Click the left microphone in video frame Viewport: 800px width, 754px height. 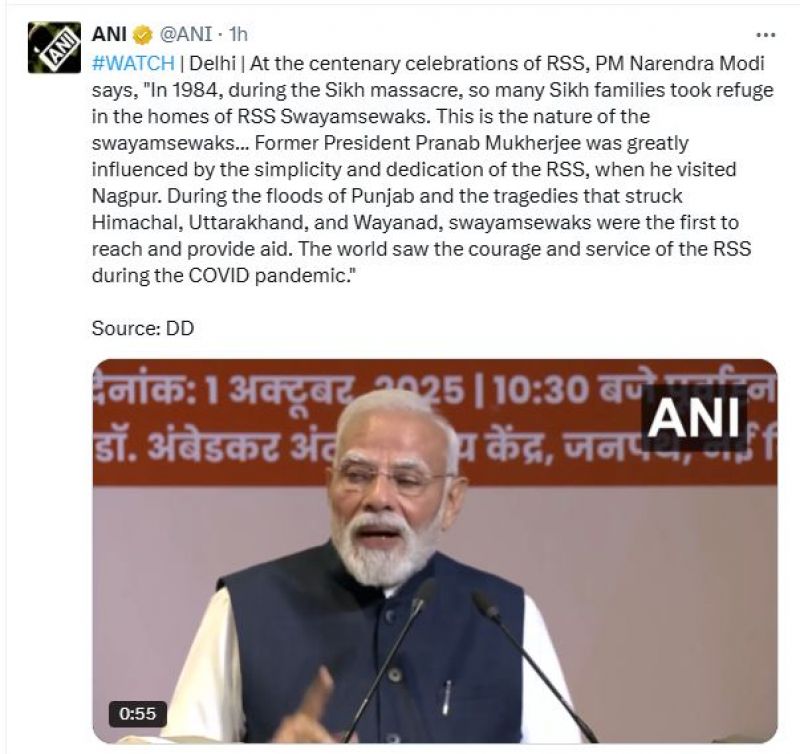(392, 658)
